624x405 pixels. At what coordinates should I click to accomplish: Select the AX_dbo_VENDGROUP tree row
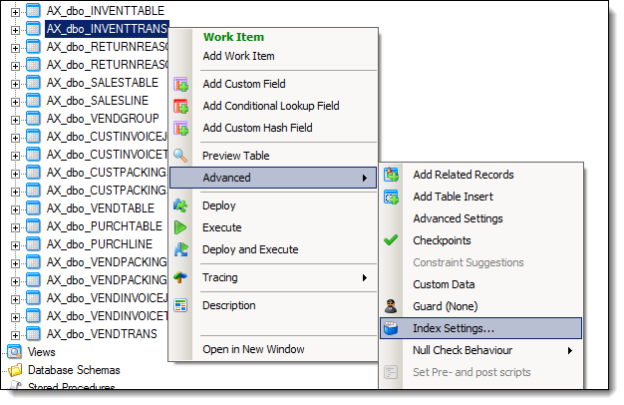click(x=103, y=118)
